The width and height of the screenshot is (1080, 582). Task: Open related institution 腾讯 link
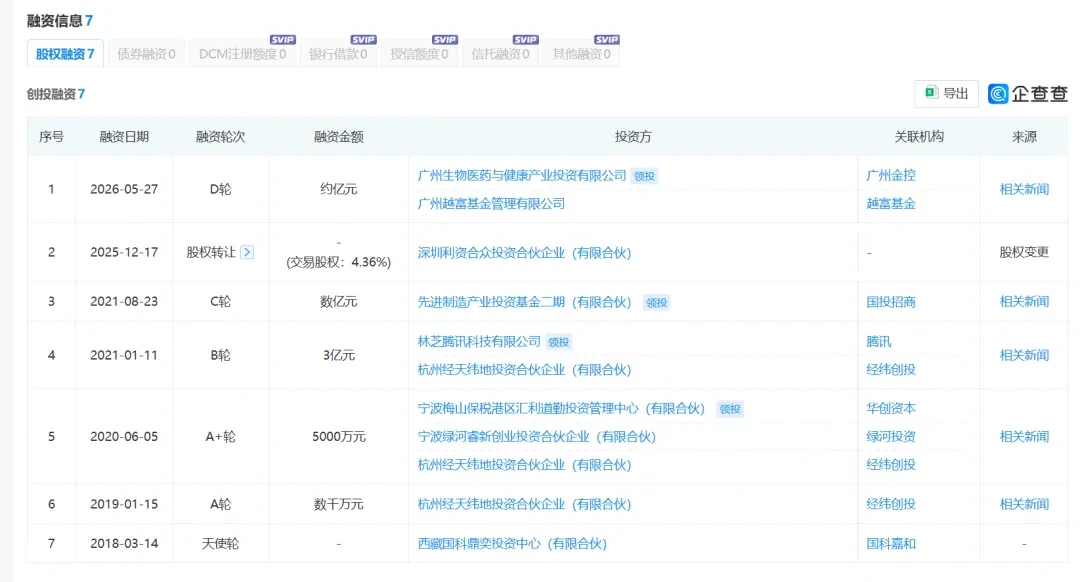point(879,342)
